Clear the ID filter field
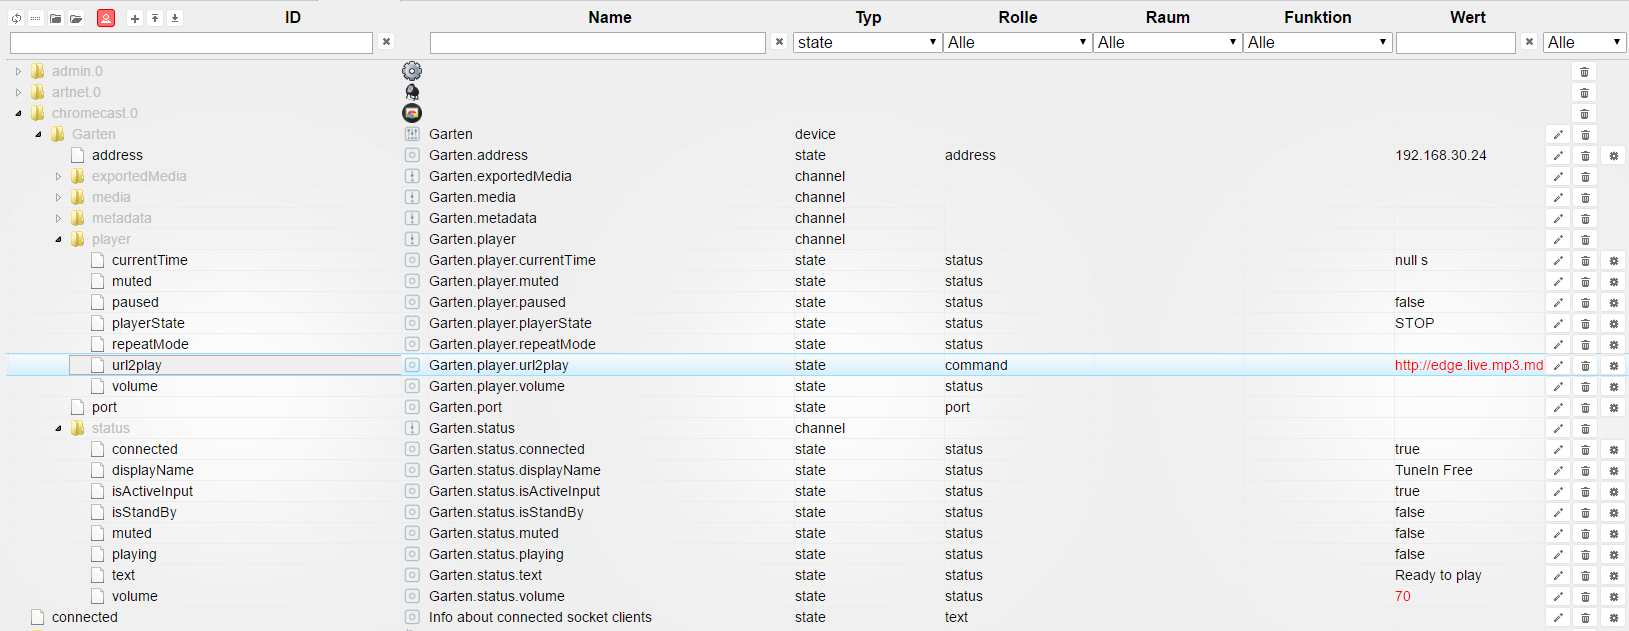This screenshot has width=1629, height=631. pyautogui.click(x=387, y=42)
